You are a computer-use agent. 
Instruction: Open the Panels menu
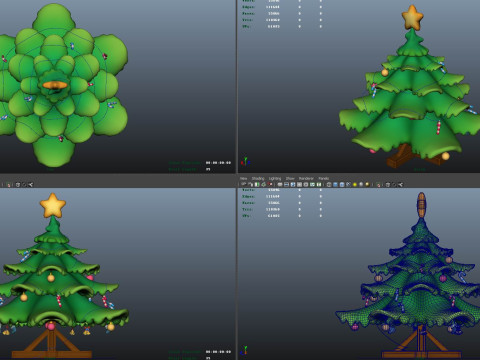pos(324,178)
